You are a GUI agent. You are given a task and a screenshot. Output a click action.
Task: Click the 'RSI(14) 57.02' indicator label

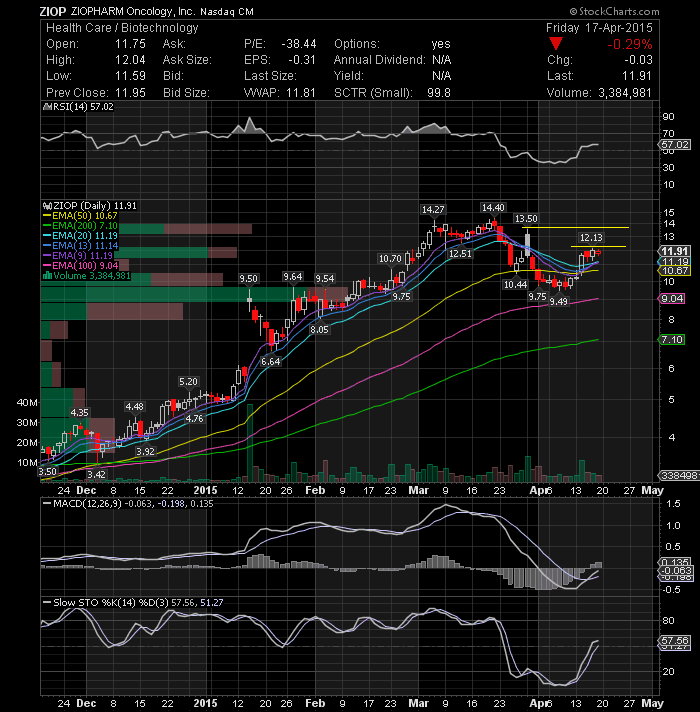pos(83,107)
